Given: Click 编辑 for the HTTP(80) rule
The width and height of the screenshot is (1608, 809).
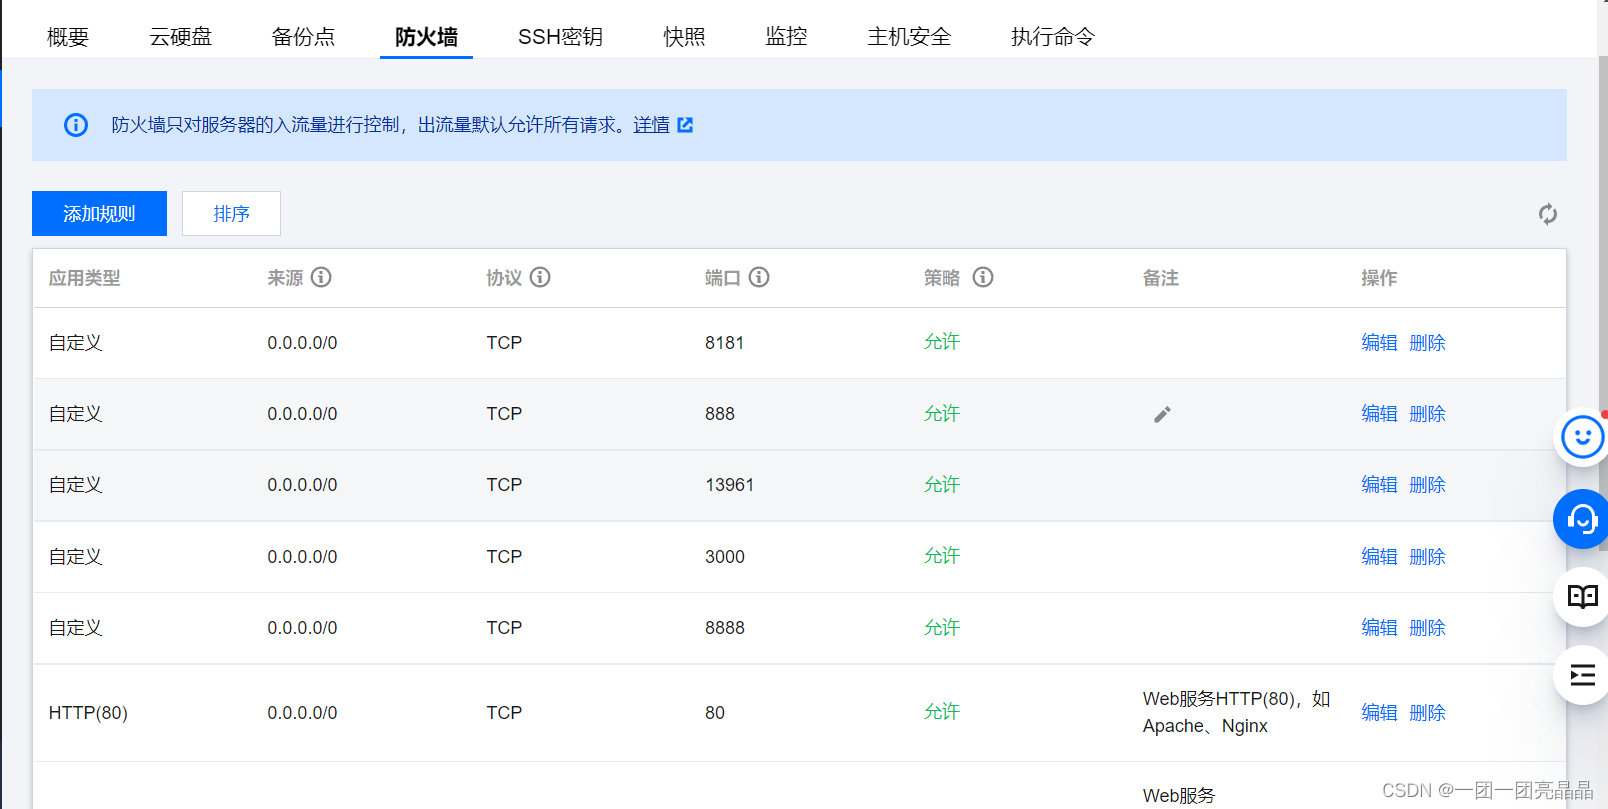Looking at the screenshot, I should (1379, 713).
